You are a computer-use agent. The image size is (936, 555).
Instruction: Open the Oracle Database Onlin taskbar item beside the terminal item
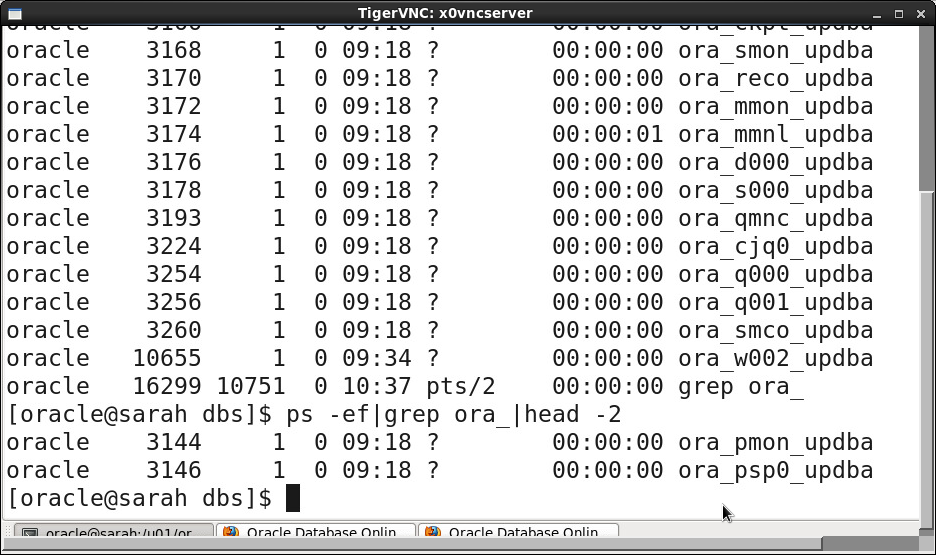(316, 531)
